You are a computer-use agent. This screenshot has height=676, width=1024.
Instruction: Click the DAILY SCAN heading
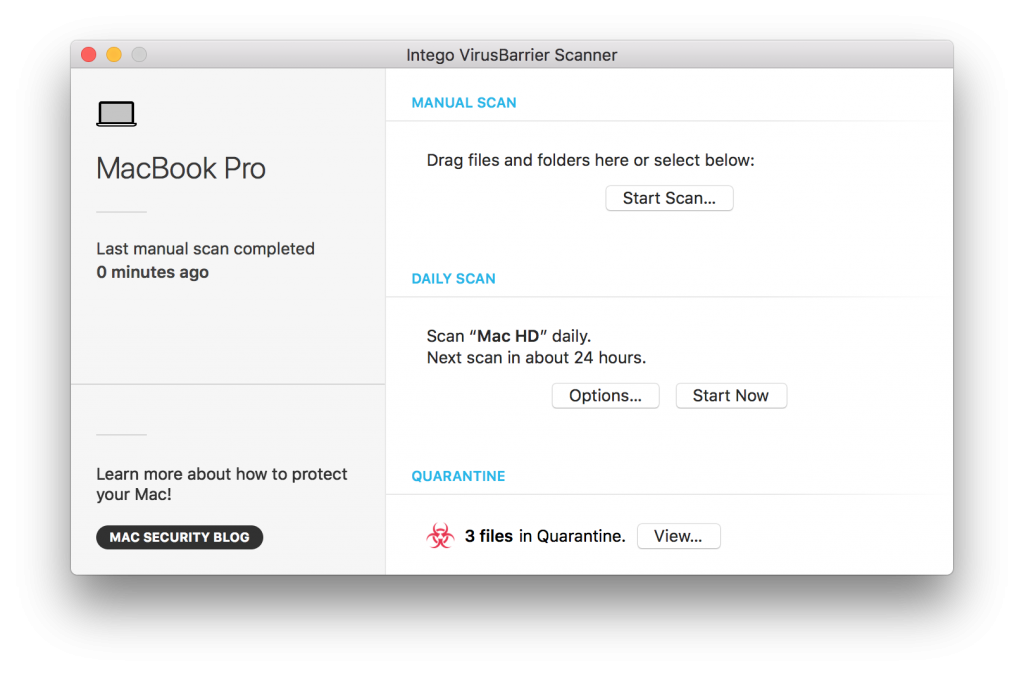(x=453, y=279)
